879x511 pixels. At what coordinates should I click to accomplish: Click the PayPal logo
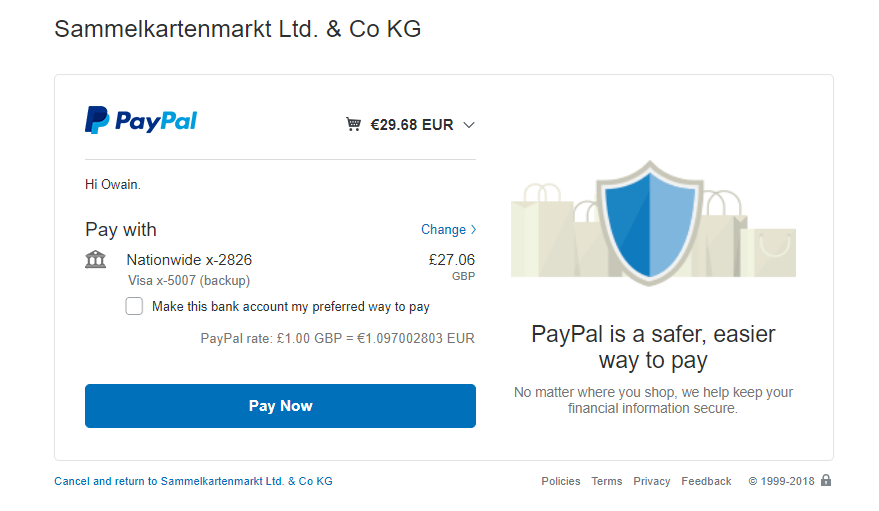coord(141,120)
